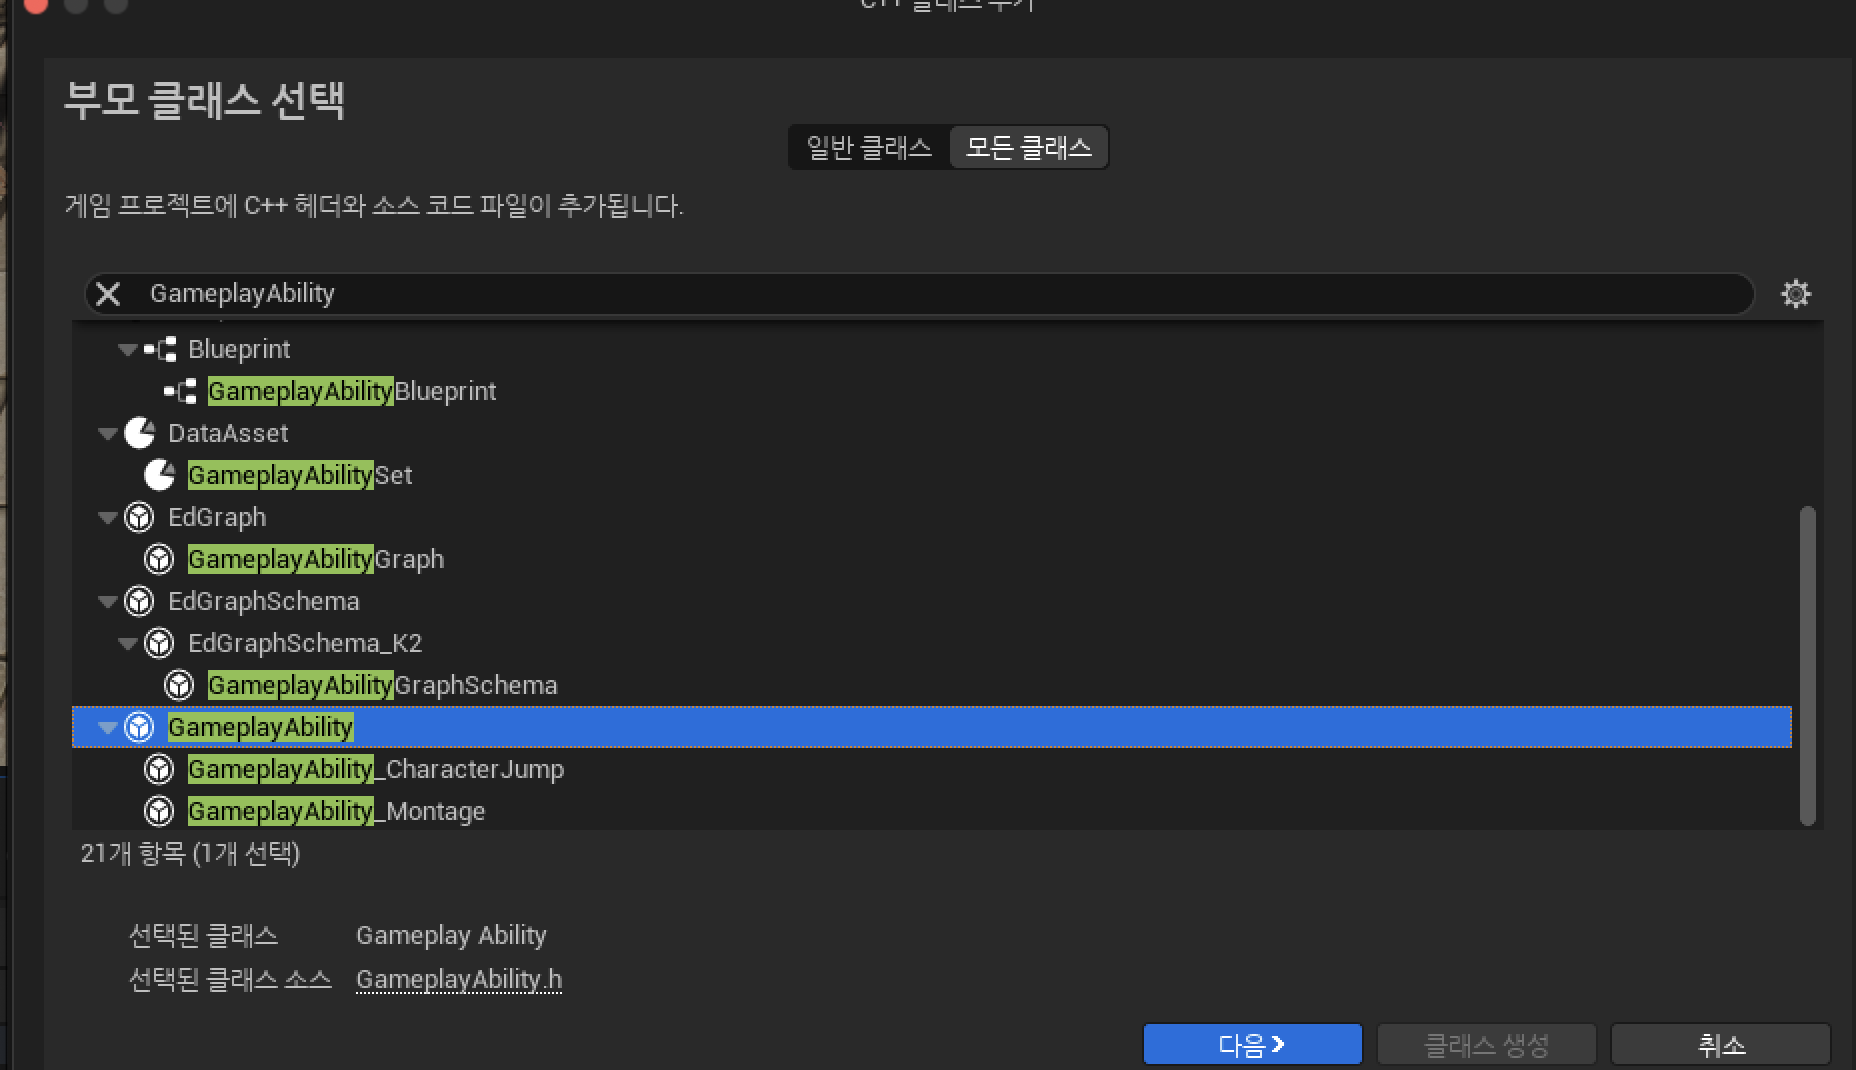The width and height of the screenshot is (1856, 1070).
Task: Click the GameplayAbilityGraph object icon
Action: tap(159, 559)
